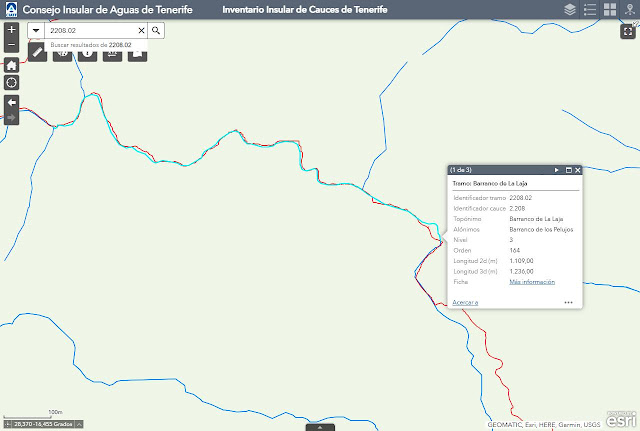Click the coordinate capture icon at bottom-left
640x431 pixels.
coord(7,424)
